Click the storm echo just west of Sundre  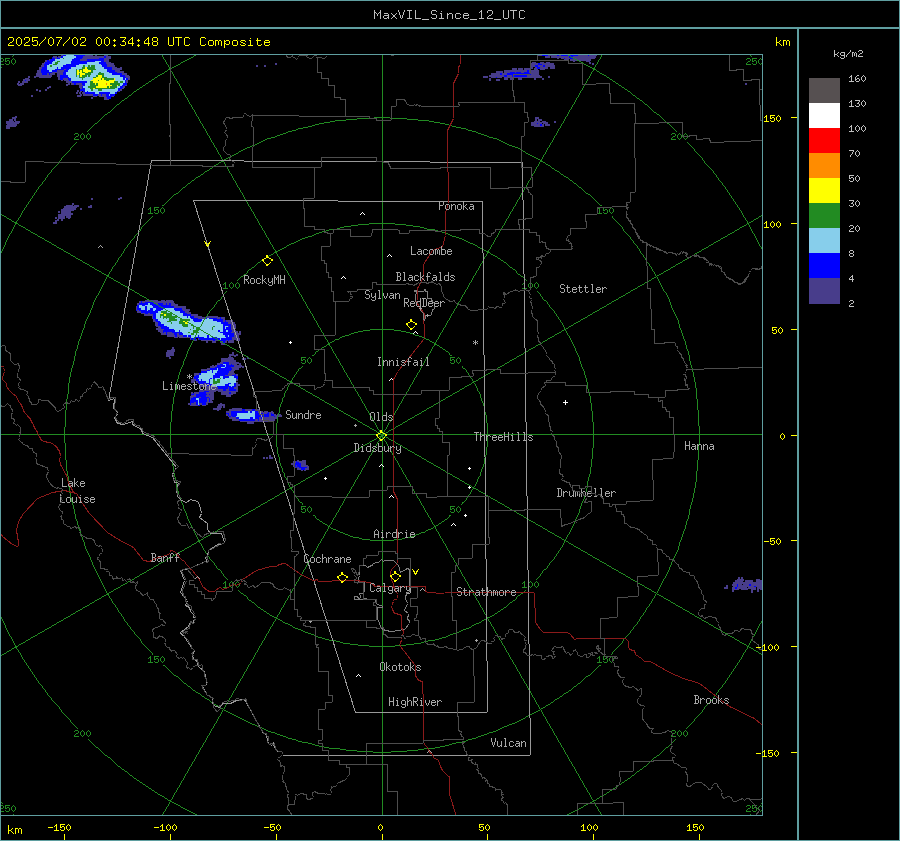pos(251,415)
